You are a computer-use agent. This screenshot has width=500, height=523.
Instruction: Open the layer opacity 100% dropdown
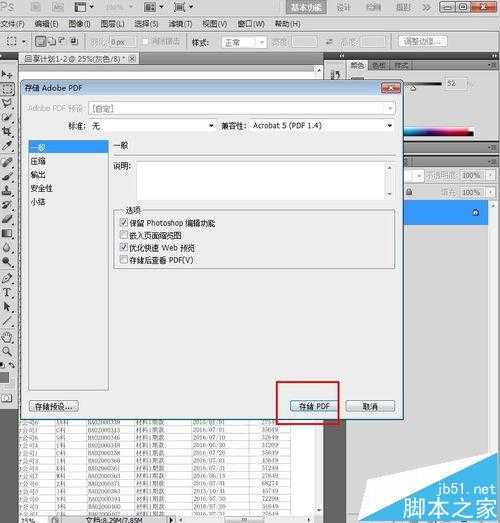[x=491, y=175]
